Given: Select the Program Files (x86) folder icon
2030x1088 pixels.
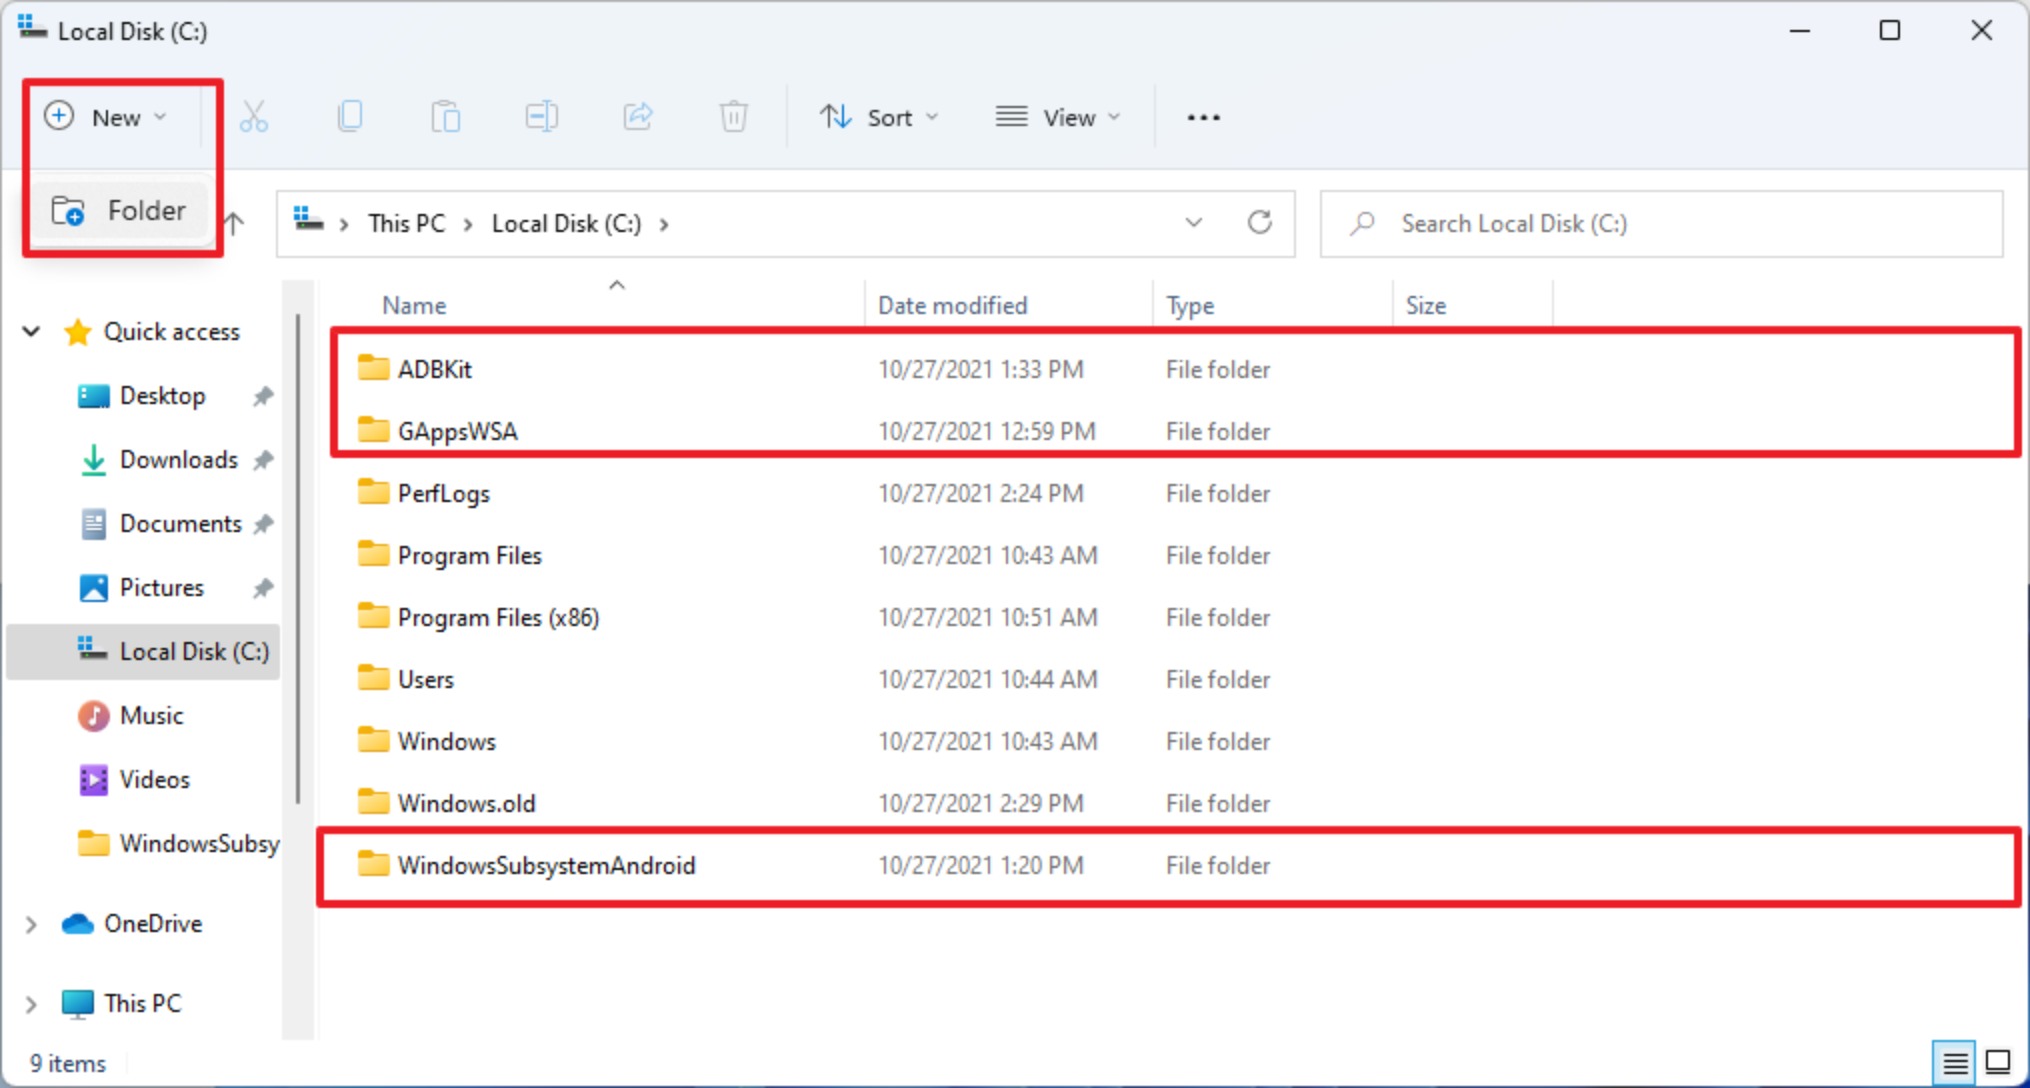Looking at the screenshot, I should click(x=373, y=616).
